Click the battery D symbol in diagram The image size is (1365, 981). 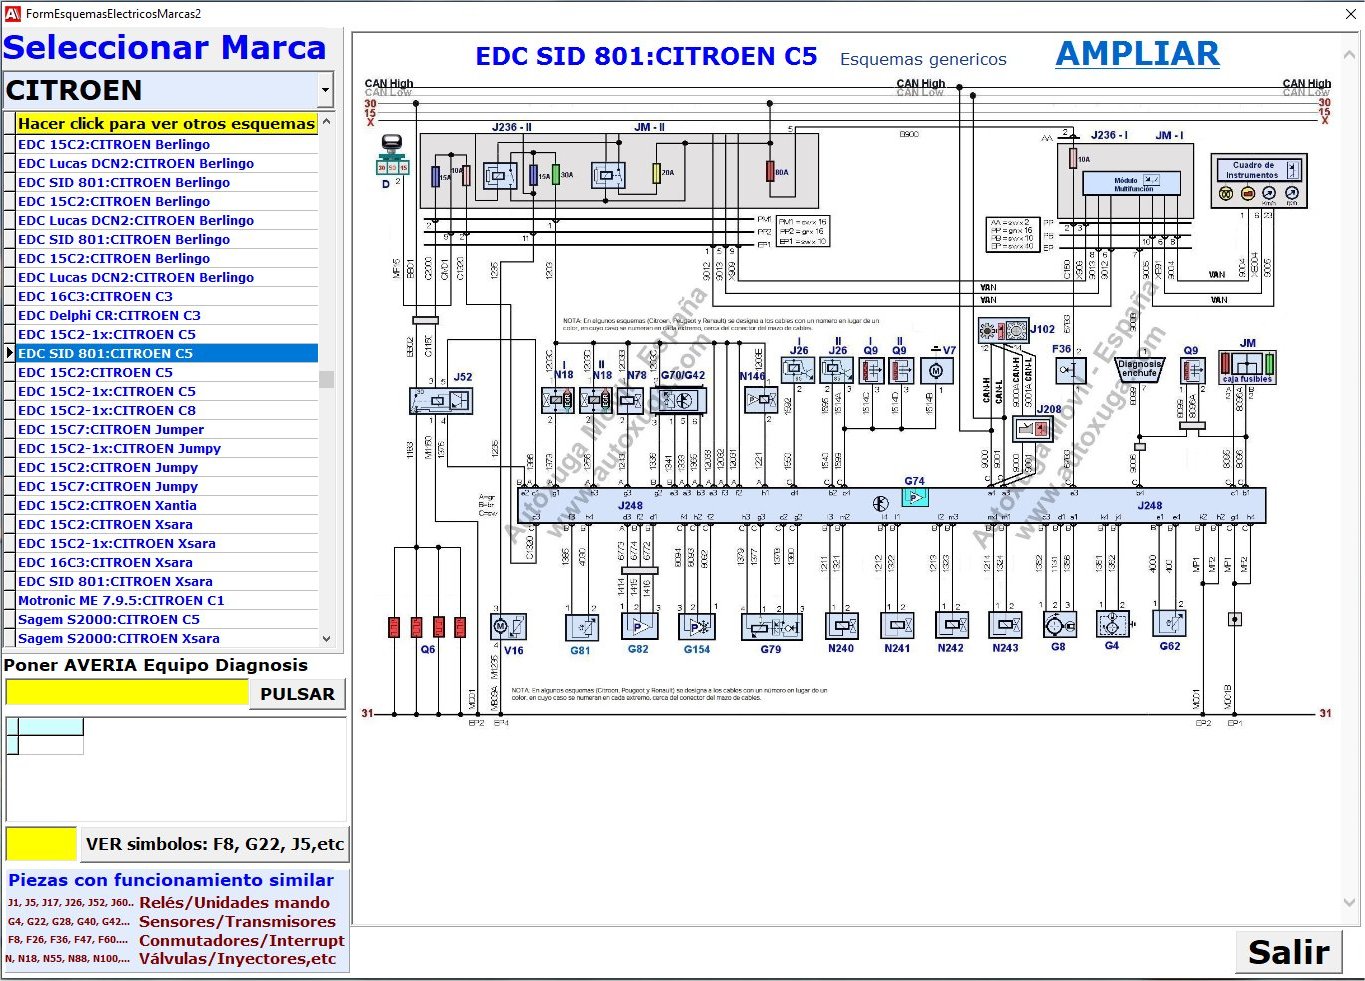(x=391, y=155)
